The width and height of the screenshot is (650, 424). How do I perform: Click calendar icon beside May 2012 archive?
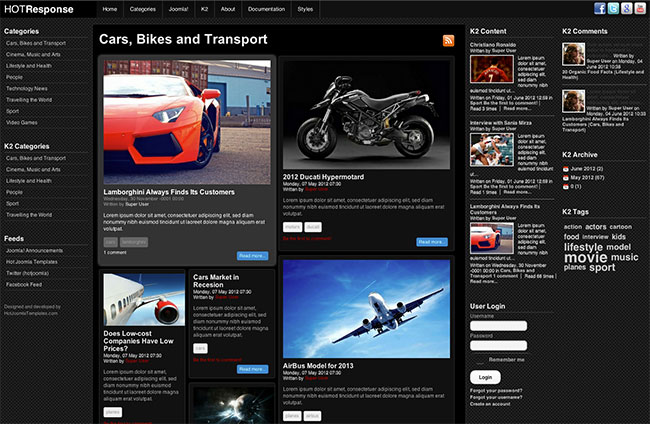[565, 178]
